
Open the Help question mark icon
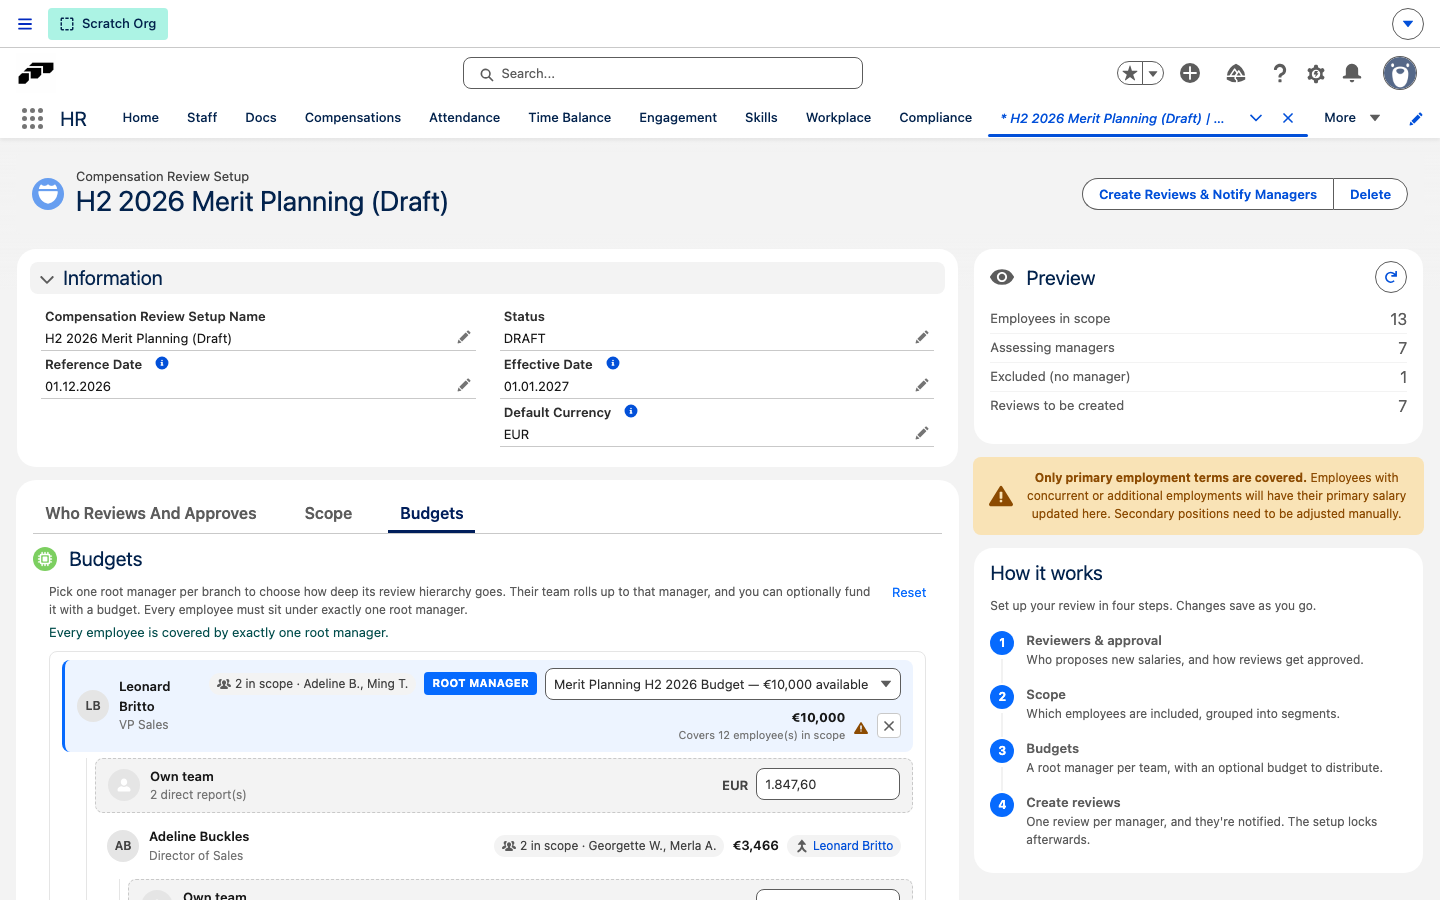tap(1279, 73)
